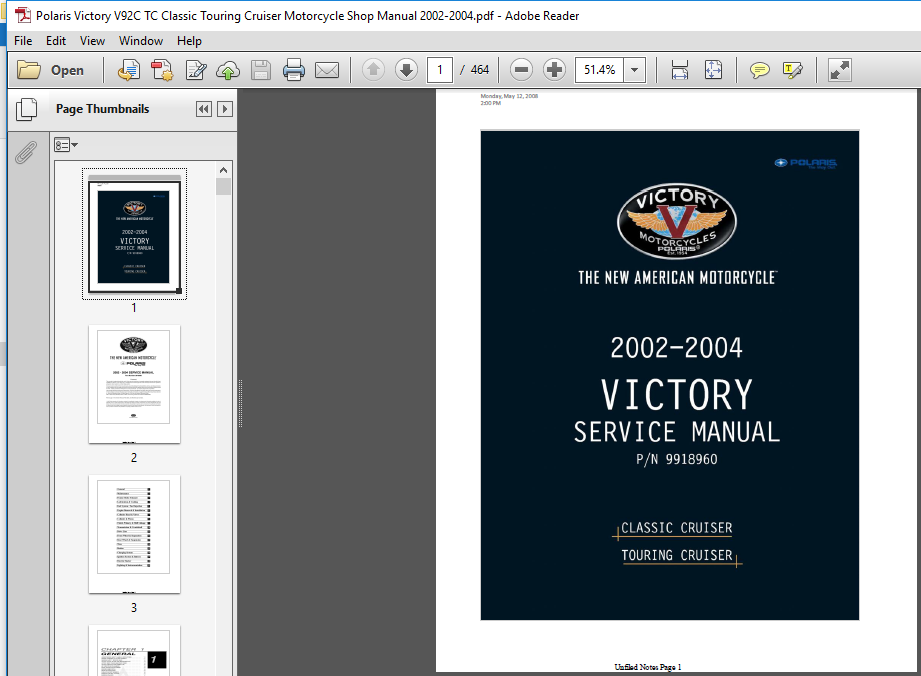
Task: Click the Add sticky note comment icon
Action: point(759,70)
